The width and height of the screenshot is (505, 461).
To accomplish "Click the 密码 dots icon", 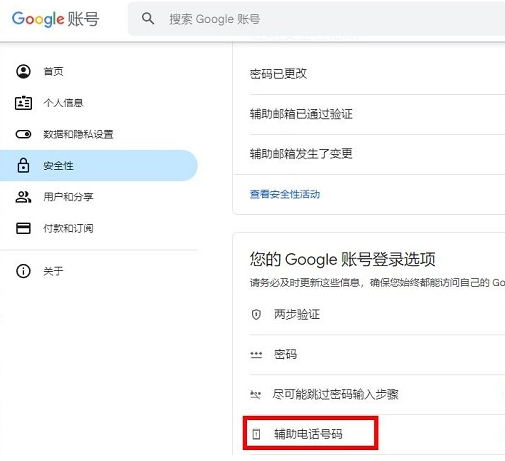I will pos(256,354).
